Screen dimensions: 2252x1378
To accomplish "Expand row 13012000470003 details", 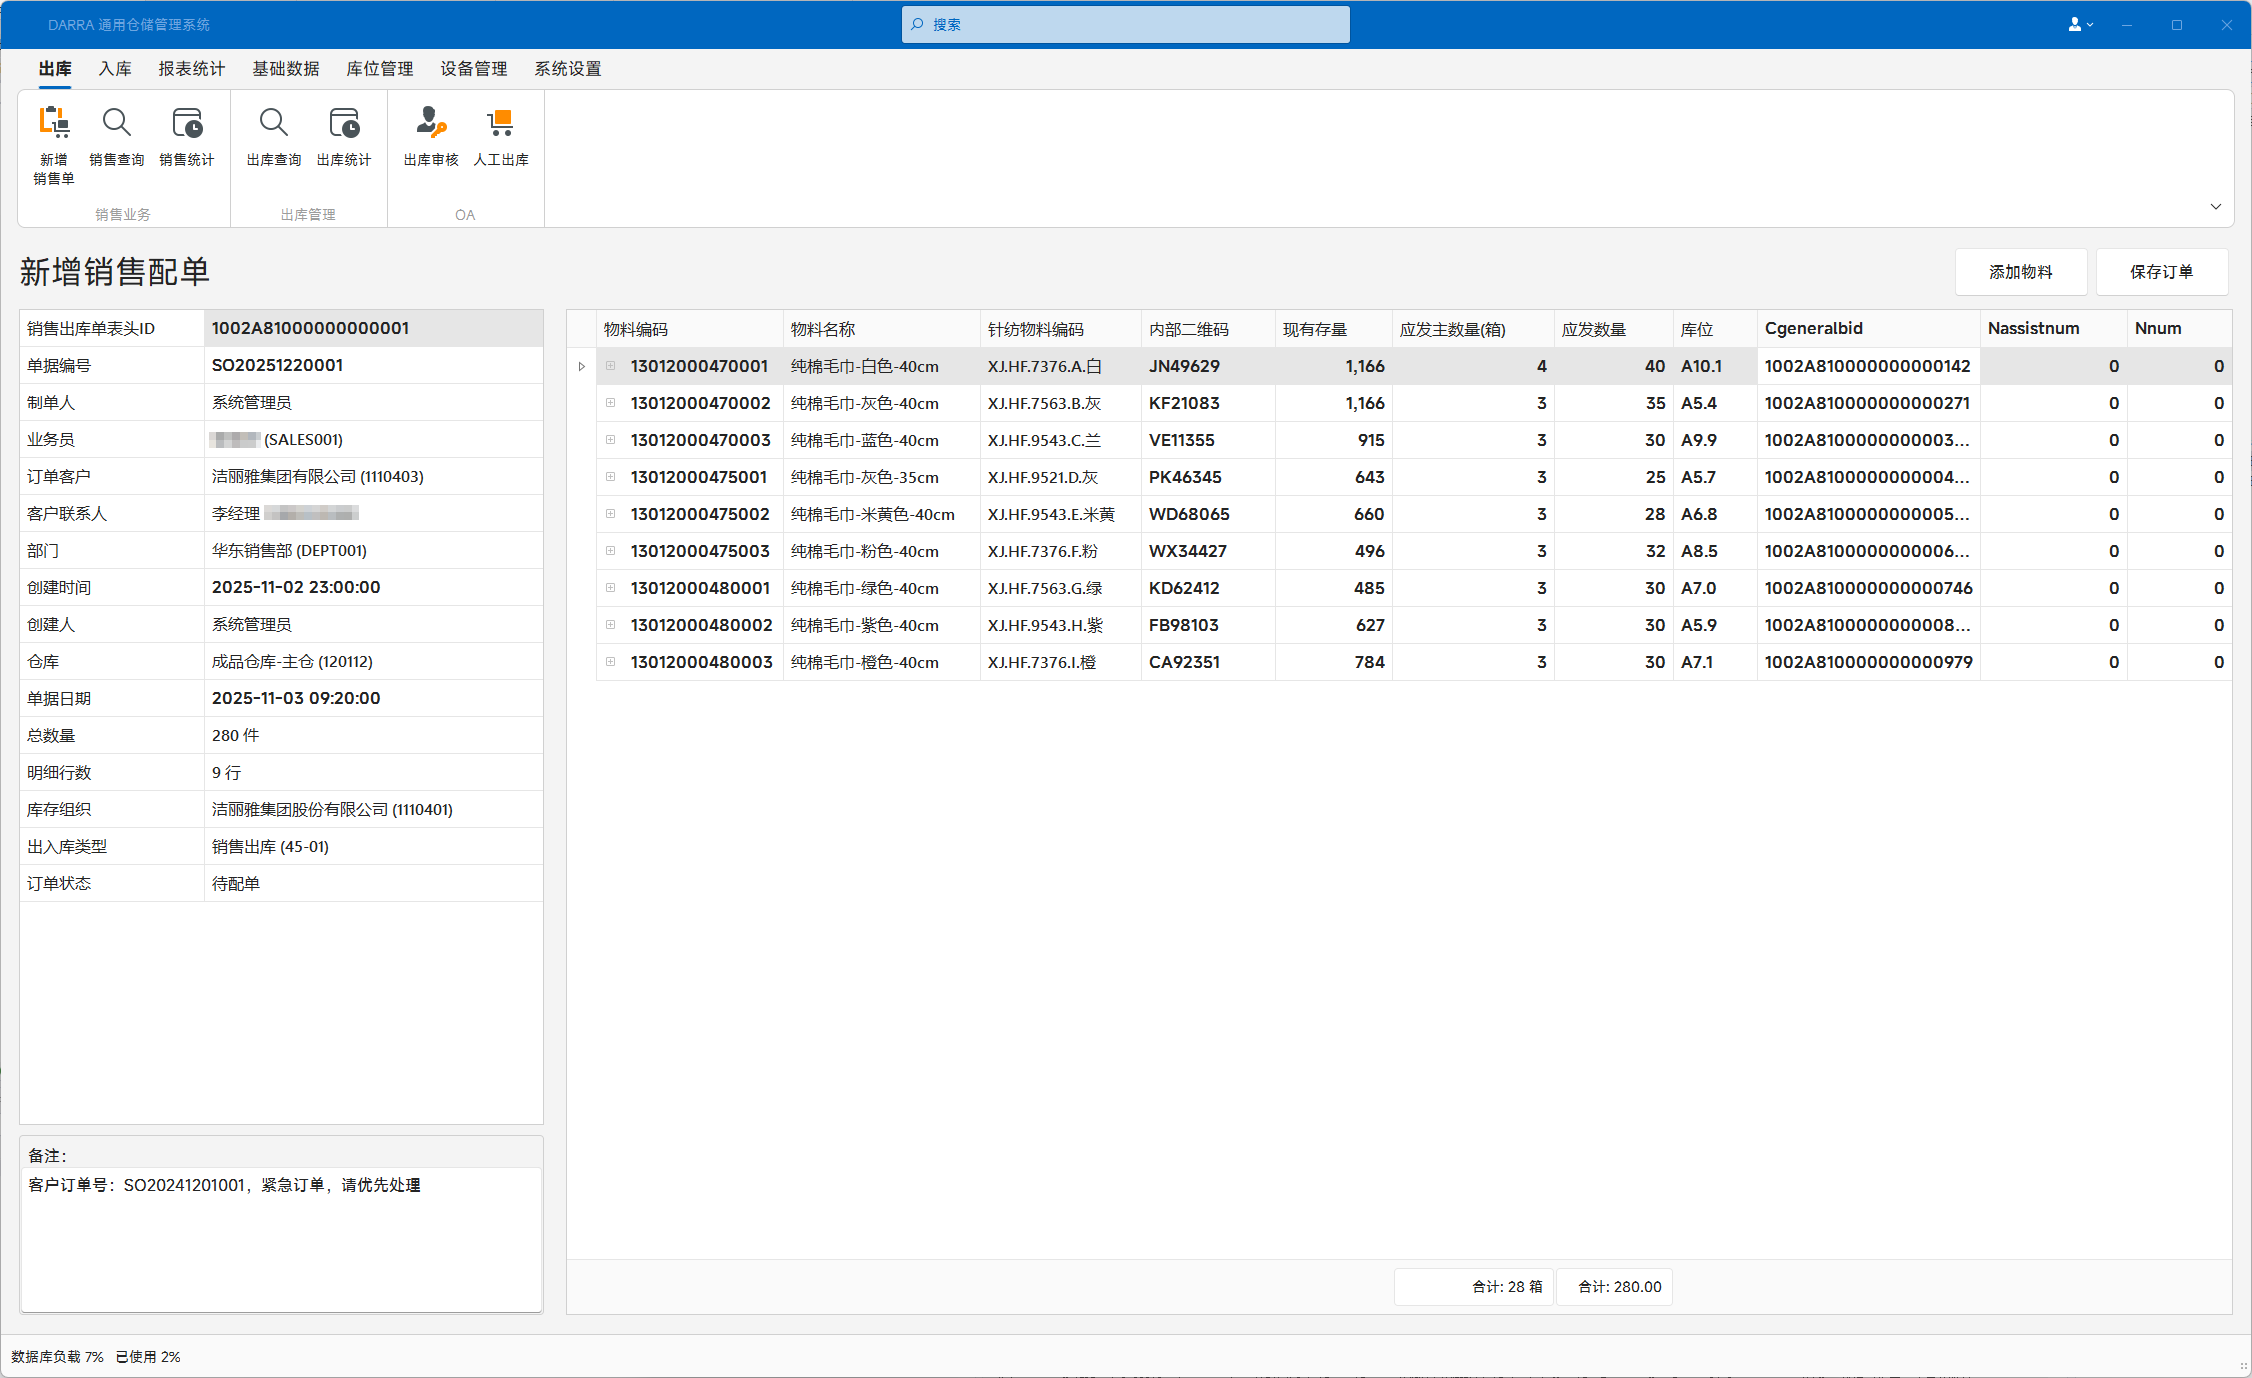I will click(x=610, y=440).
